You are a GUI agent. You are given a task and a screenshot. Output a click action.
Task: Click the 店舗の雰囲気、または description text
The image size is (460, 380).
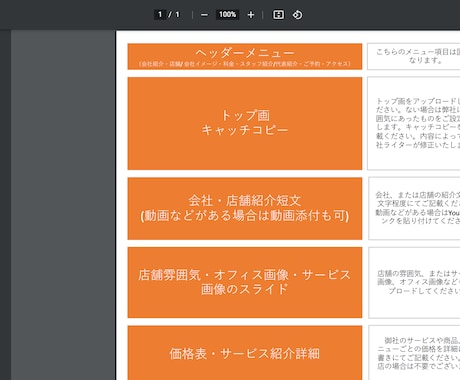click(x=418, y=282)
